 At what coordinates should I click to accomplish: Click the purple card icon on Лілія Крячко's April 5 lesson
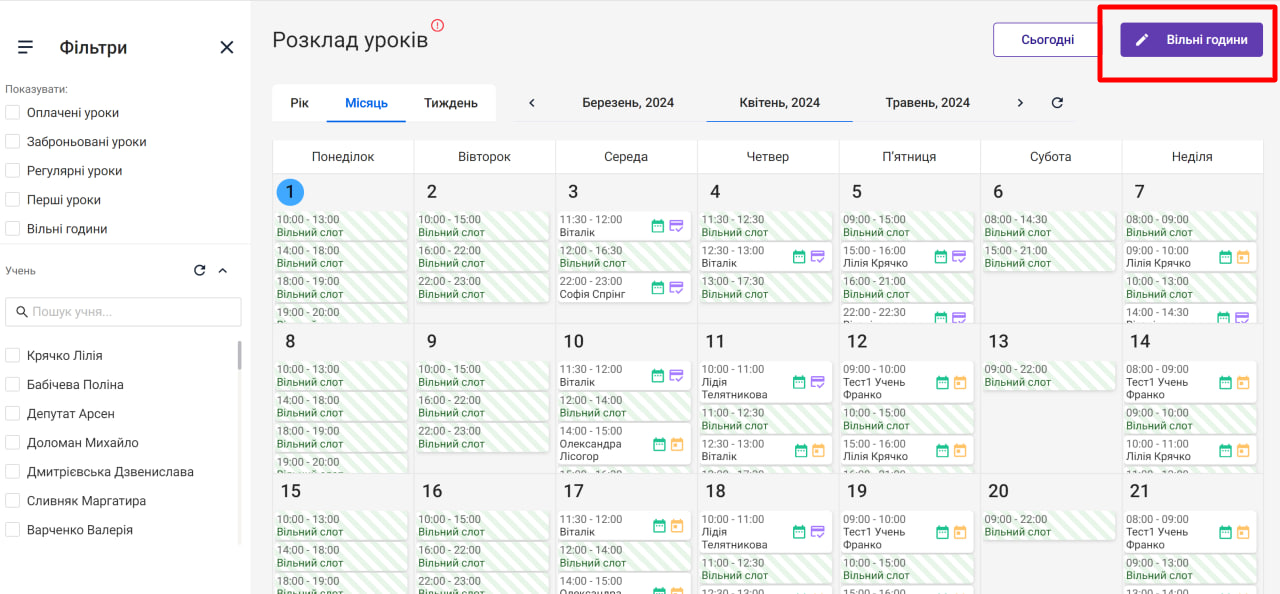tap(959, 257)
